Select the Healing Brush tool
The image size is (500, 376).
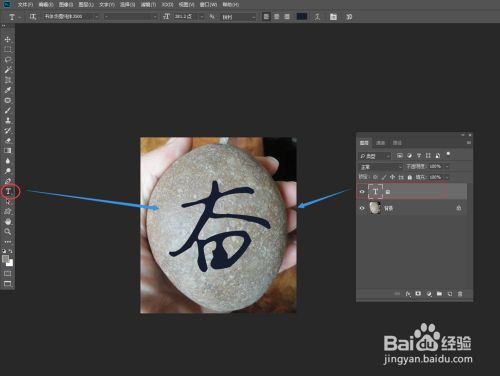[8, 100]
